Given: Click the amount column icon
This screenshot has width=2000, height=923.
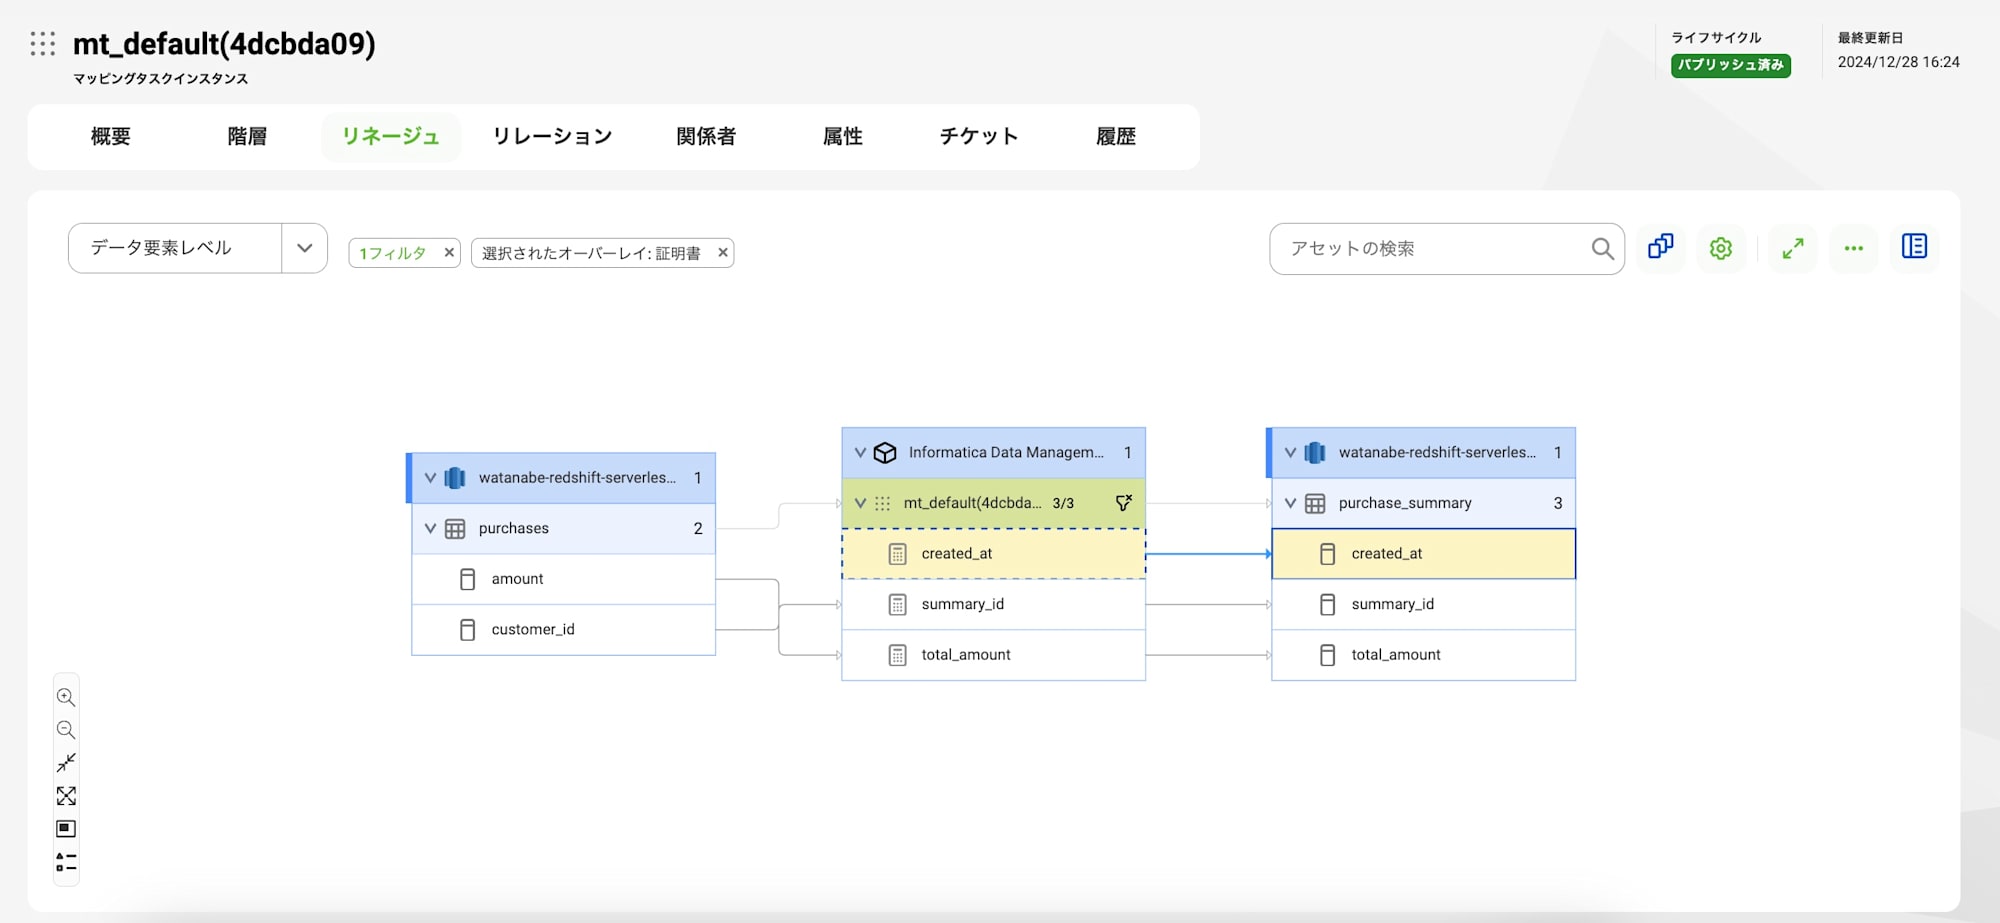Looking at the screenshot, I should pos(467,579).
